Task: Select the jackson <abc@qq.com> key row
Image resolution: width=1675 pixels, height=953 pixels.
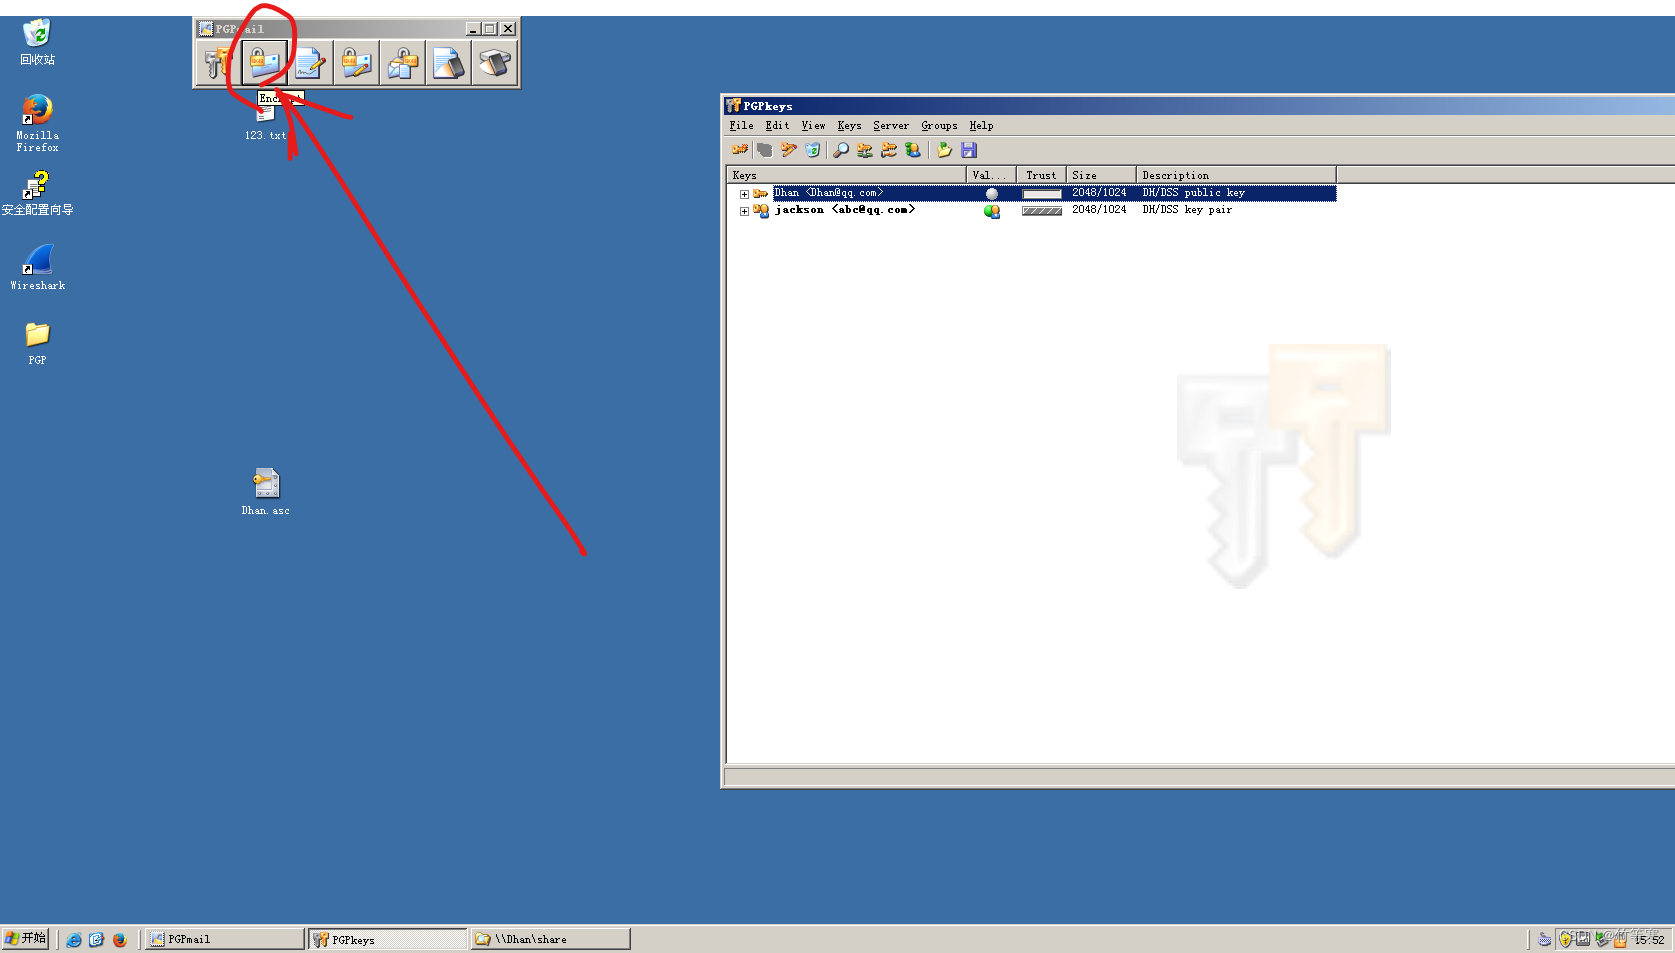Action: pos(1031,210)
